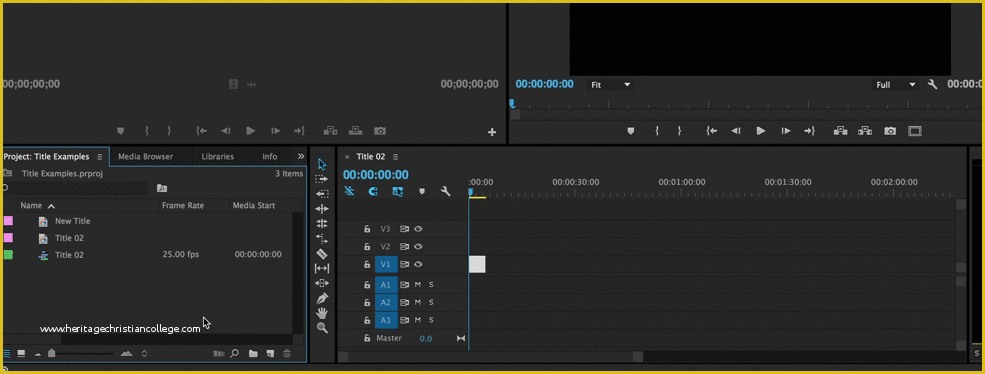985x374 pixels.
Task: Select the Razor tool
Action: point(322,254)
